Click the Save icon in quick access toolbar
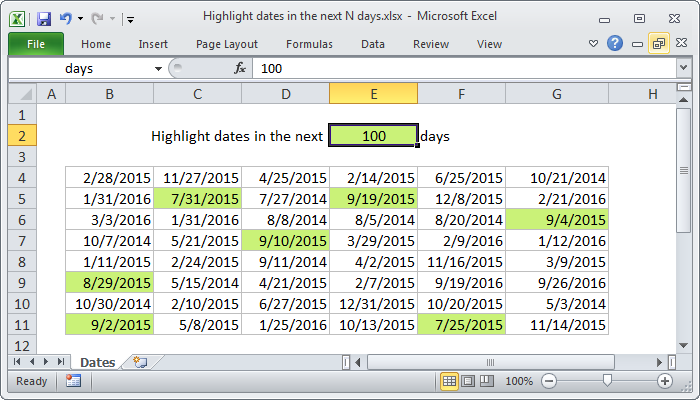Screen dimensions: 700x400 [43, 18]
